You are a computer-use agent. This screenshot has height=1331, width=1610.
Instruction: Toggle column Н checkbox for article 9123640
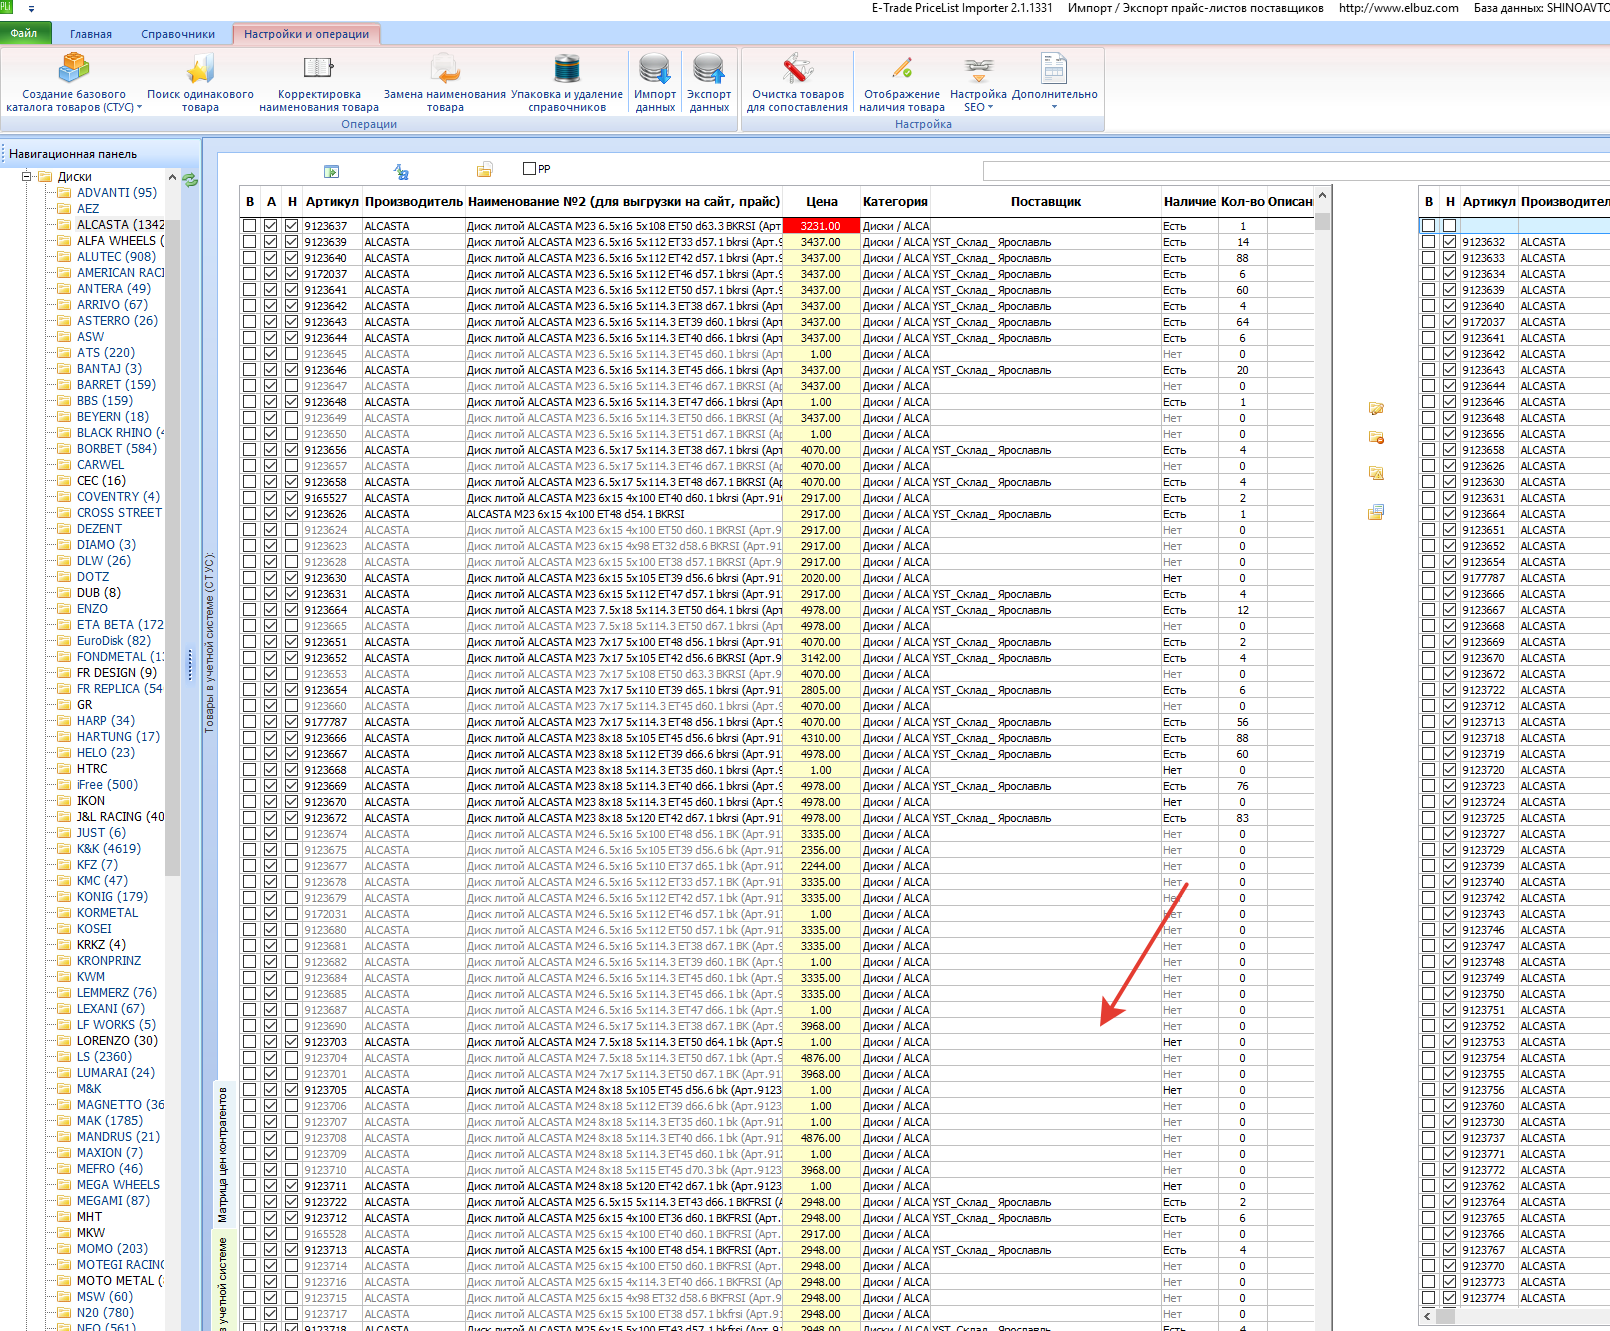pos(292,258)
